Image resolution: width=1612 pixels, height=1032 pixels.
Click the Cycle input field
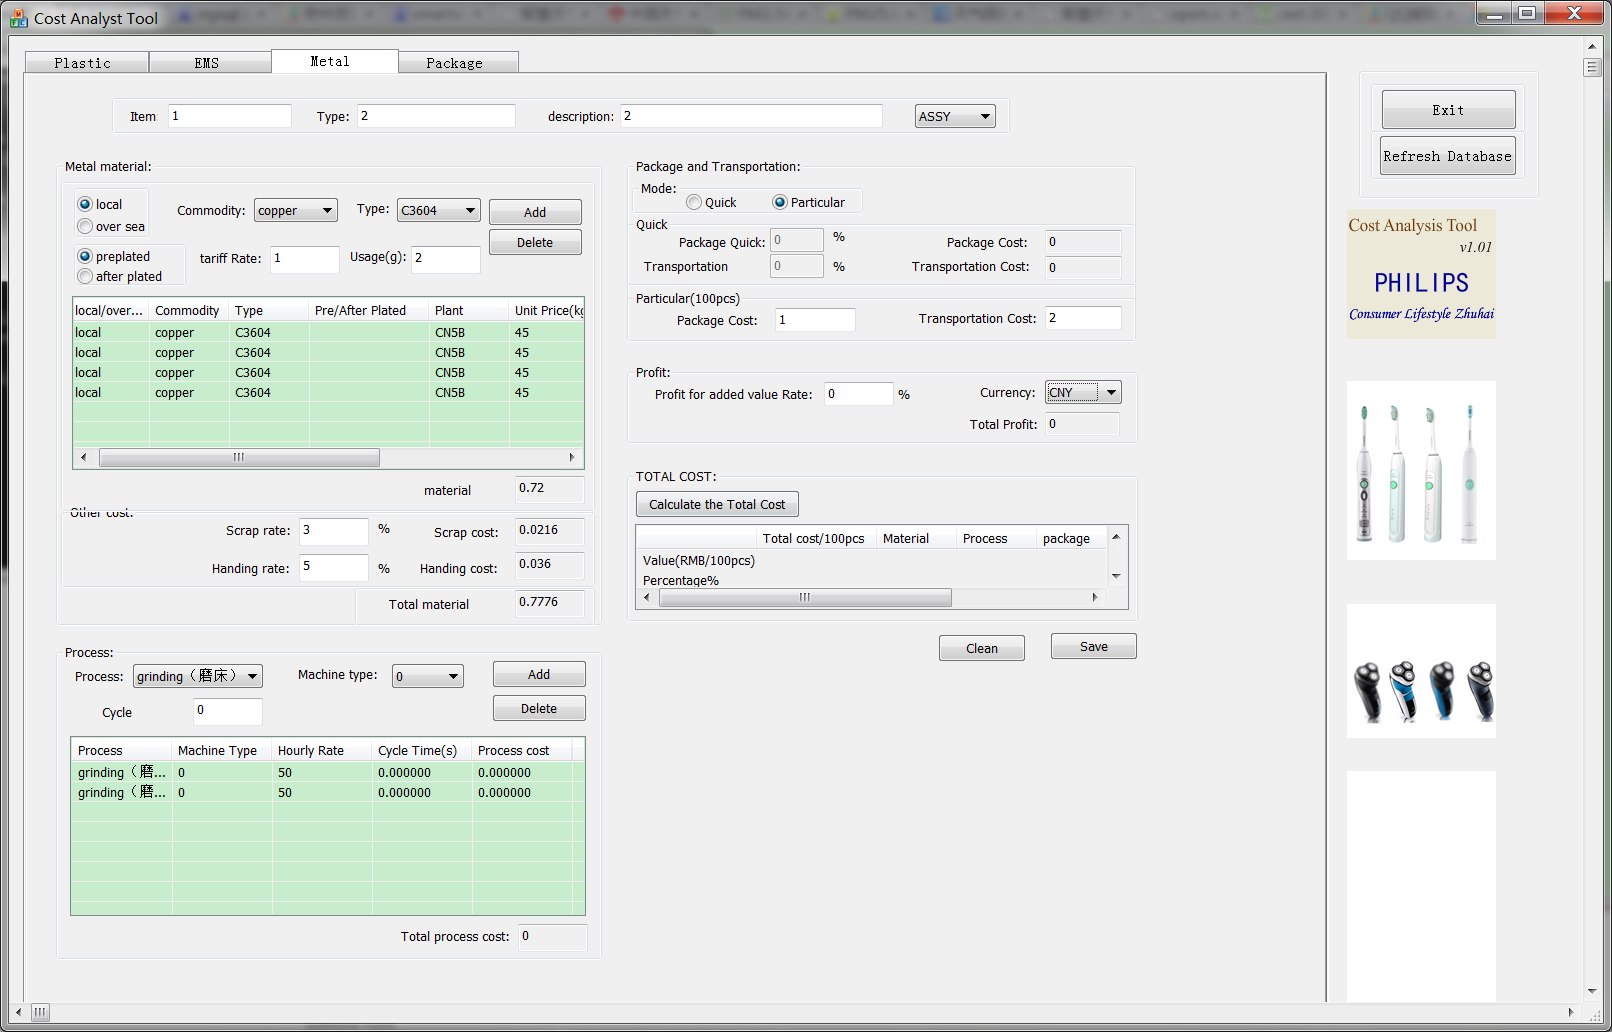228,711
